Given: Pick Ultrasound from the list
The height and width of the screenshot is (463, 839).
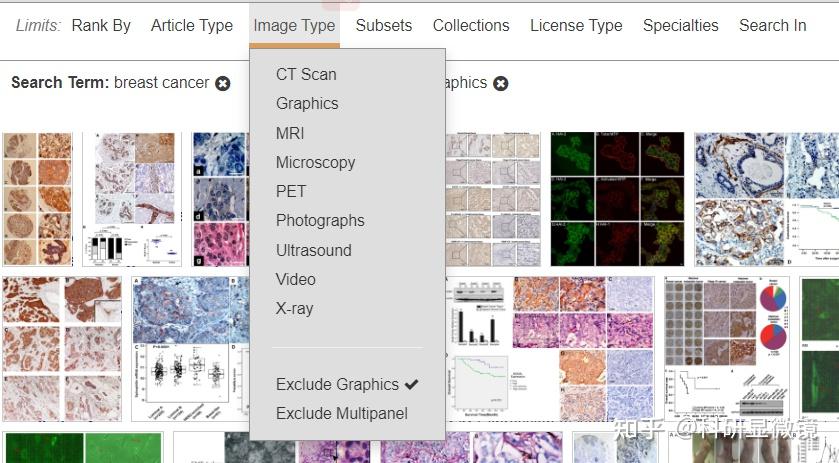Looking at the screenshot, I should coord(313,250).
